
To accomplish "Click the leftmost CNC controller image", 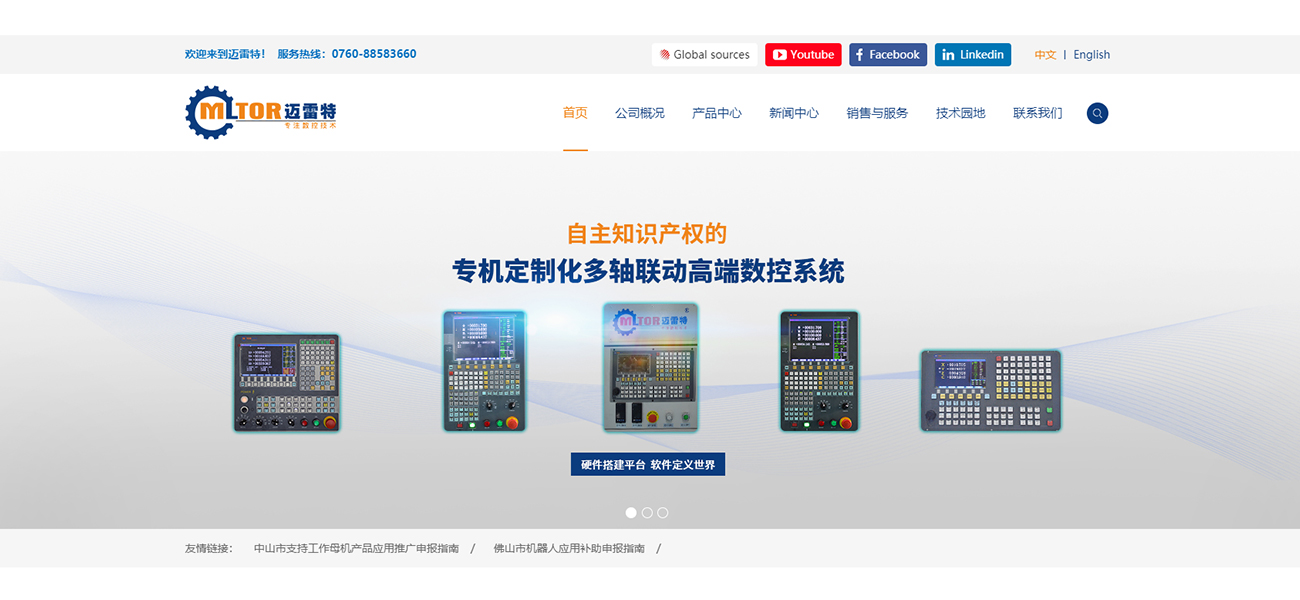I will (287, 382).
